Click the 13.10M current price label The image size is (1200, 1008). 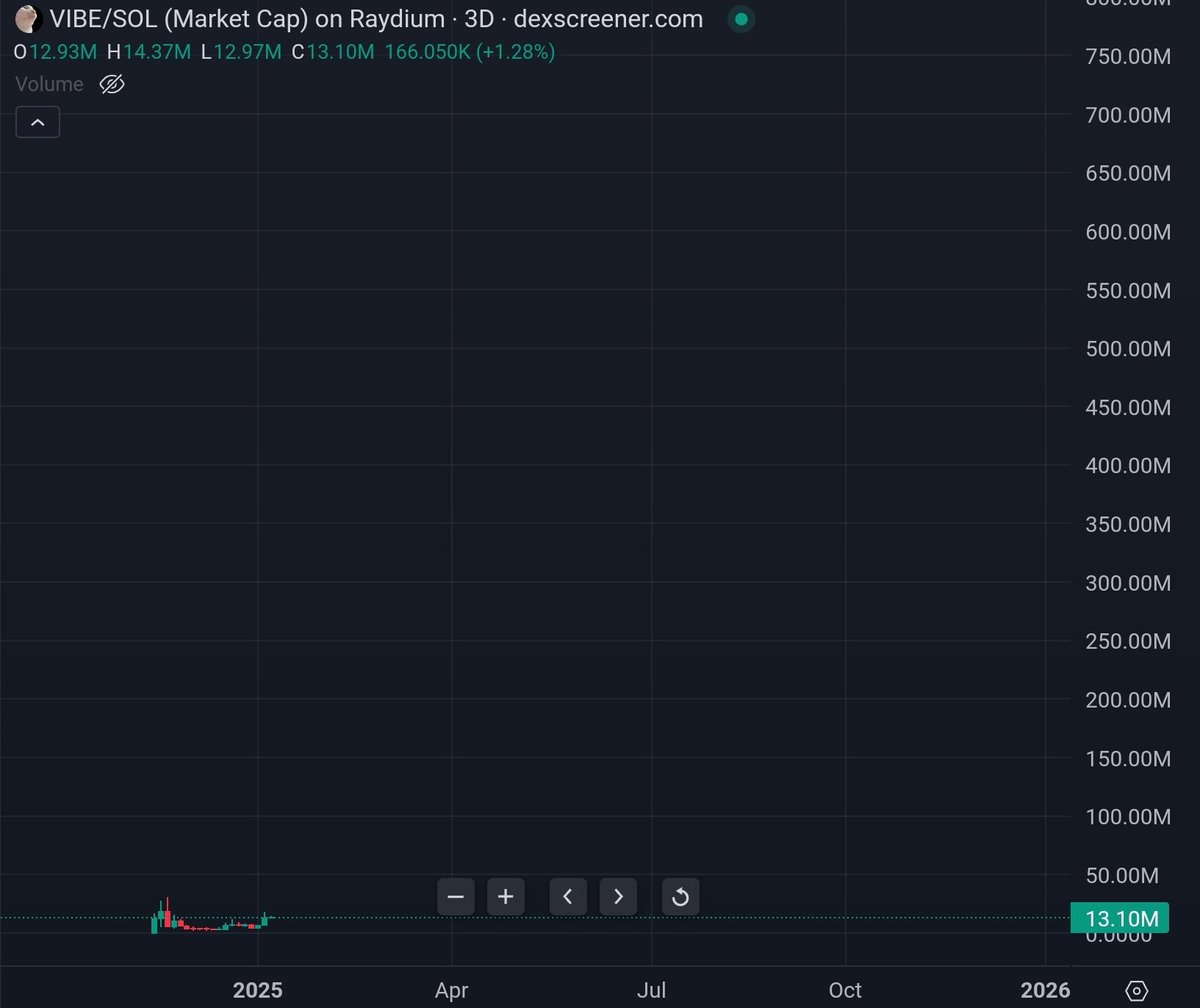[1120, 919]
